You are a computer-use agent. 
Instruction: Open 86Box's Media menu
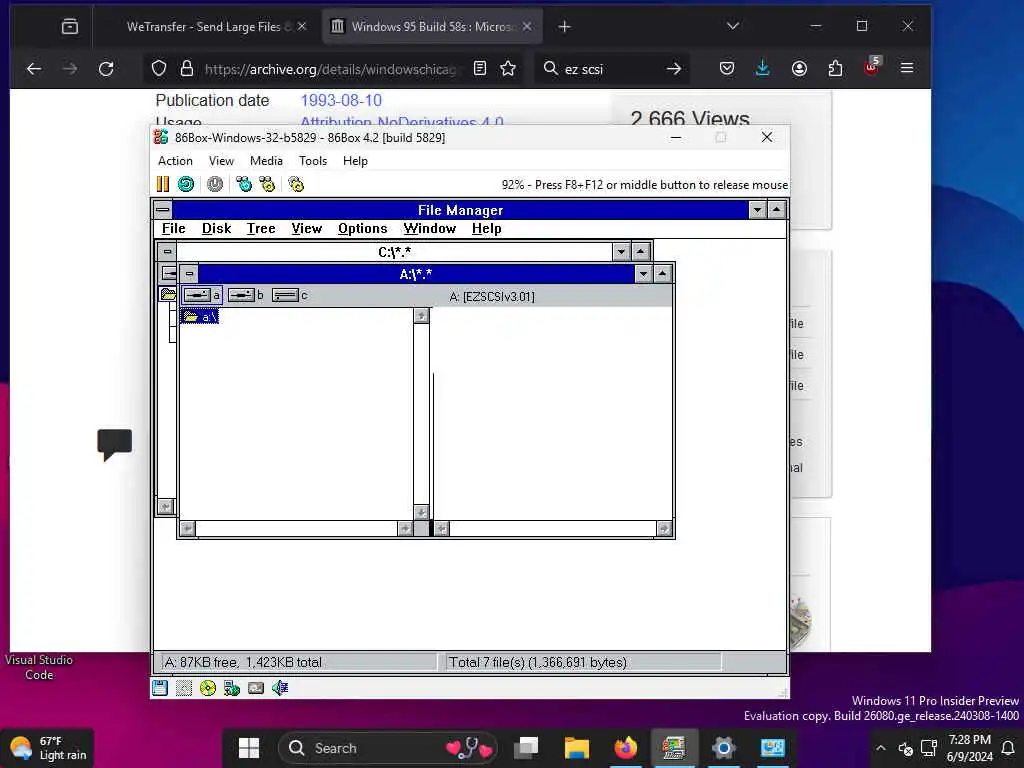tap(266, 161)
